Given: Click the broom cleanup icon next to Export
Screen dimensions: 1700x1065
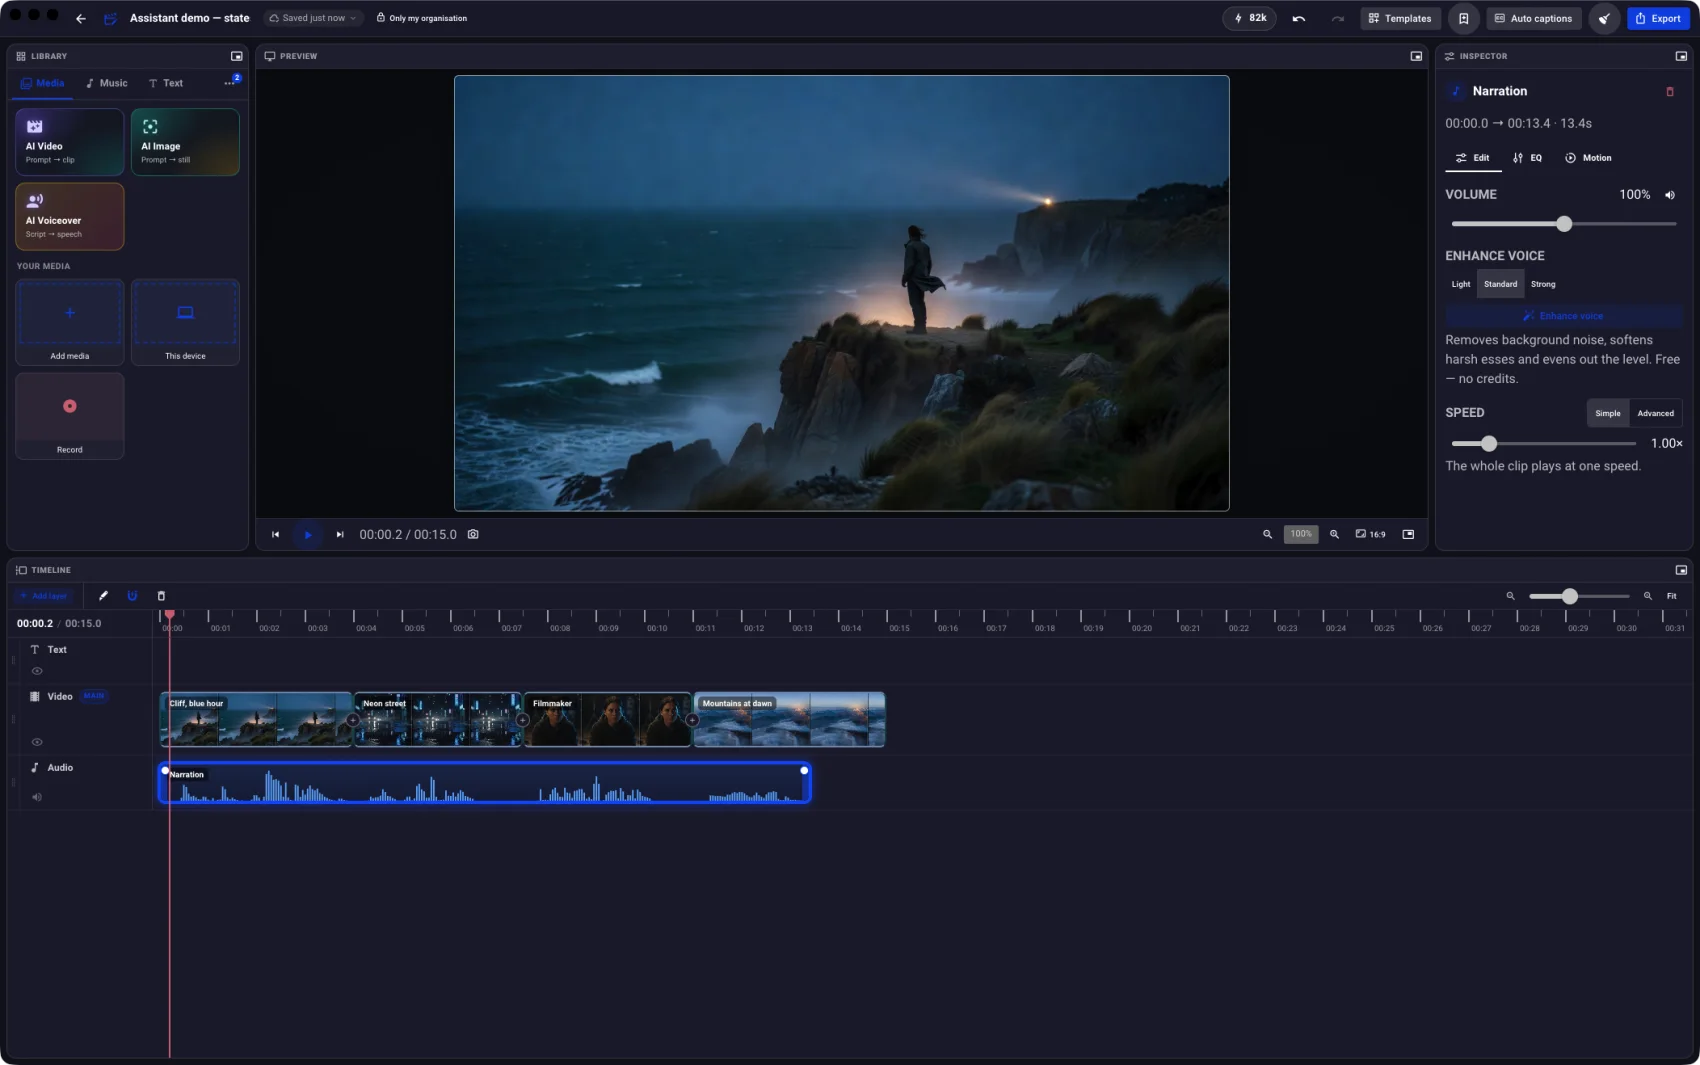Looking at the screenshot, I should (x=1604, y=18).
